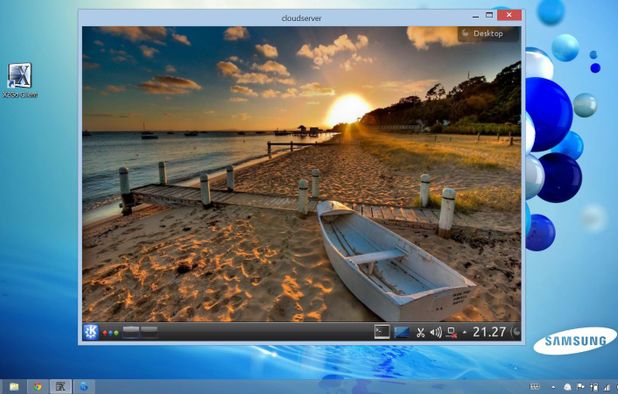
Task: Open Google Chrome from Windows taskbar
Action: 37,387
